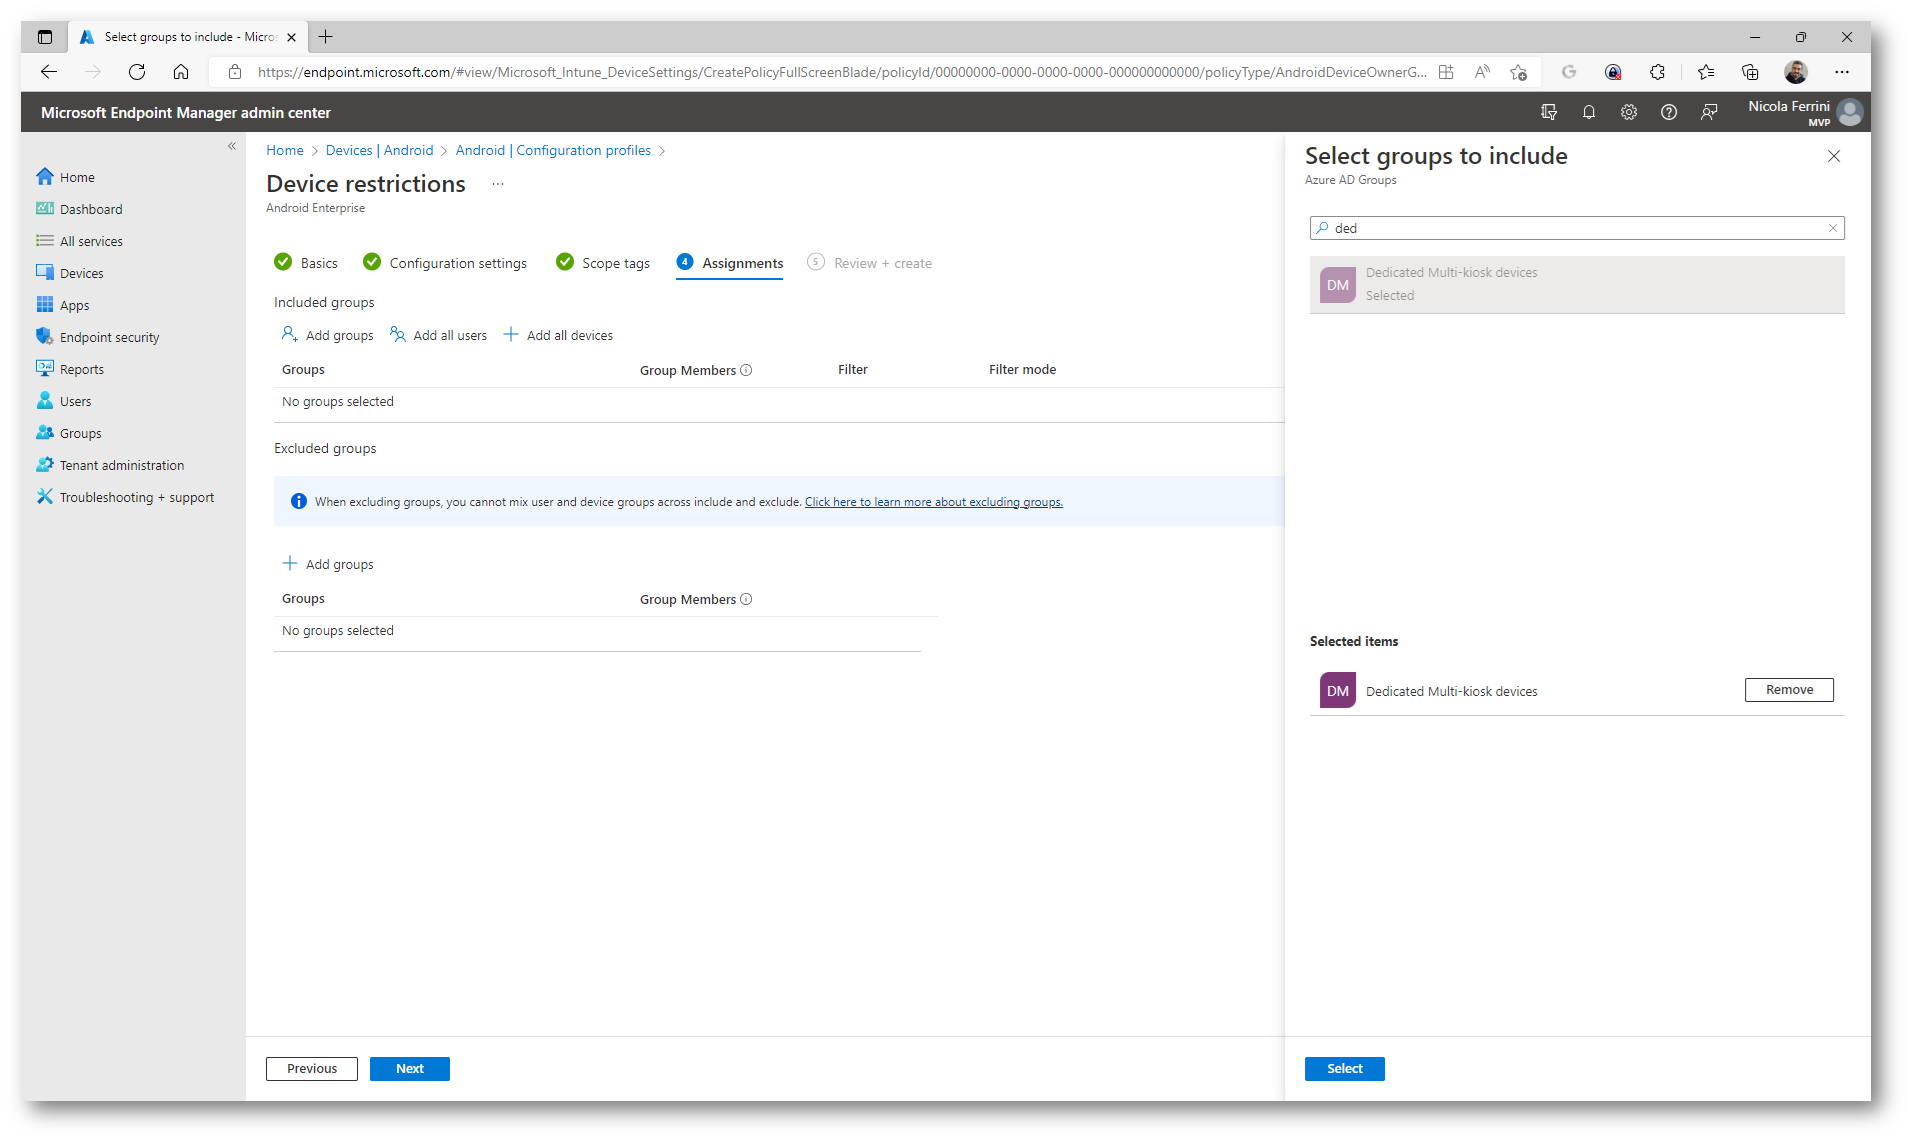1913x1143 pixels.
Task: Click learn more about excluding groups link
Action: (x=933, y=502)
